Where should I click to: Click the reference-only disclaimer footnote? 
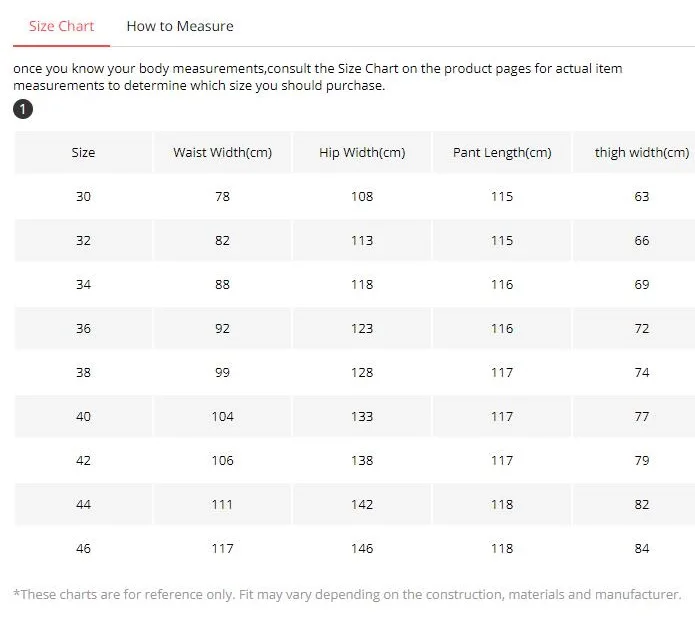(x=347, y=594)
